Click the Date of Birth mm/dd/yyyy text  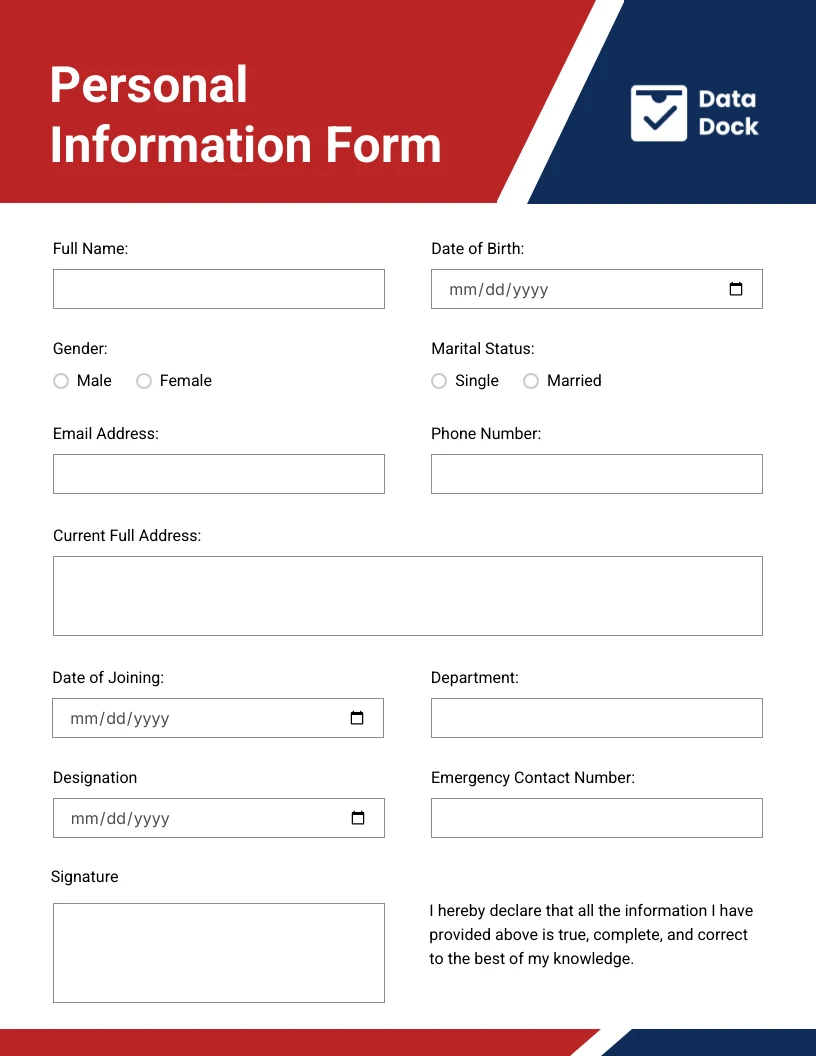499,290
